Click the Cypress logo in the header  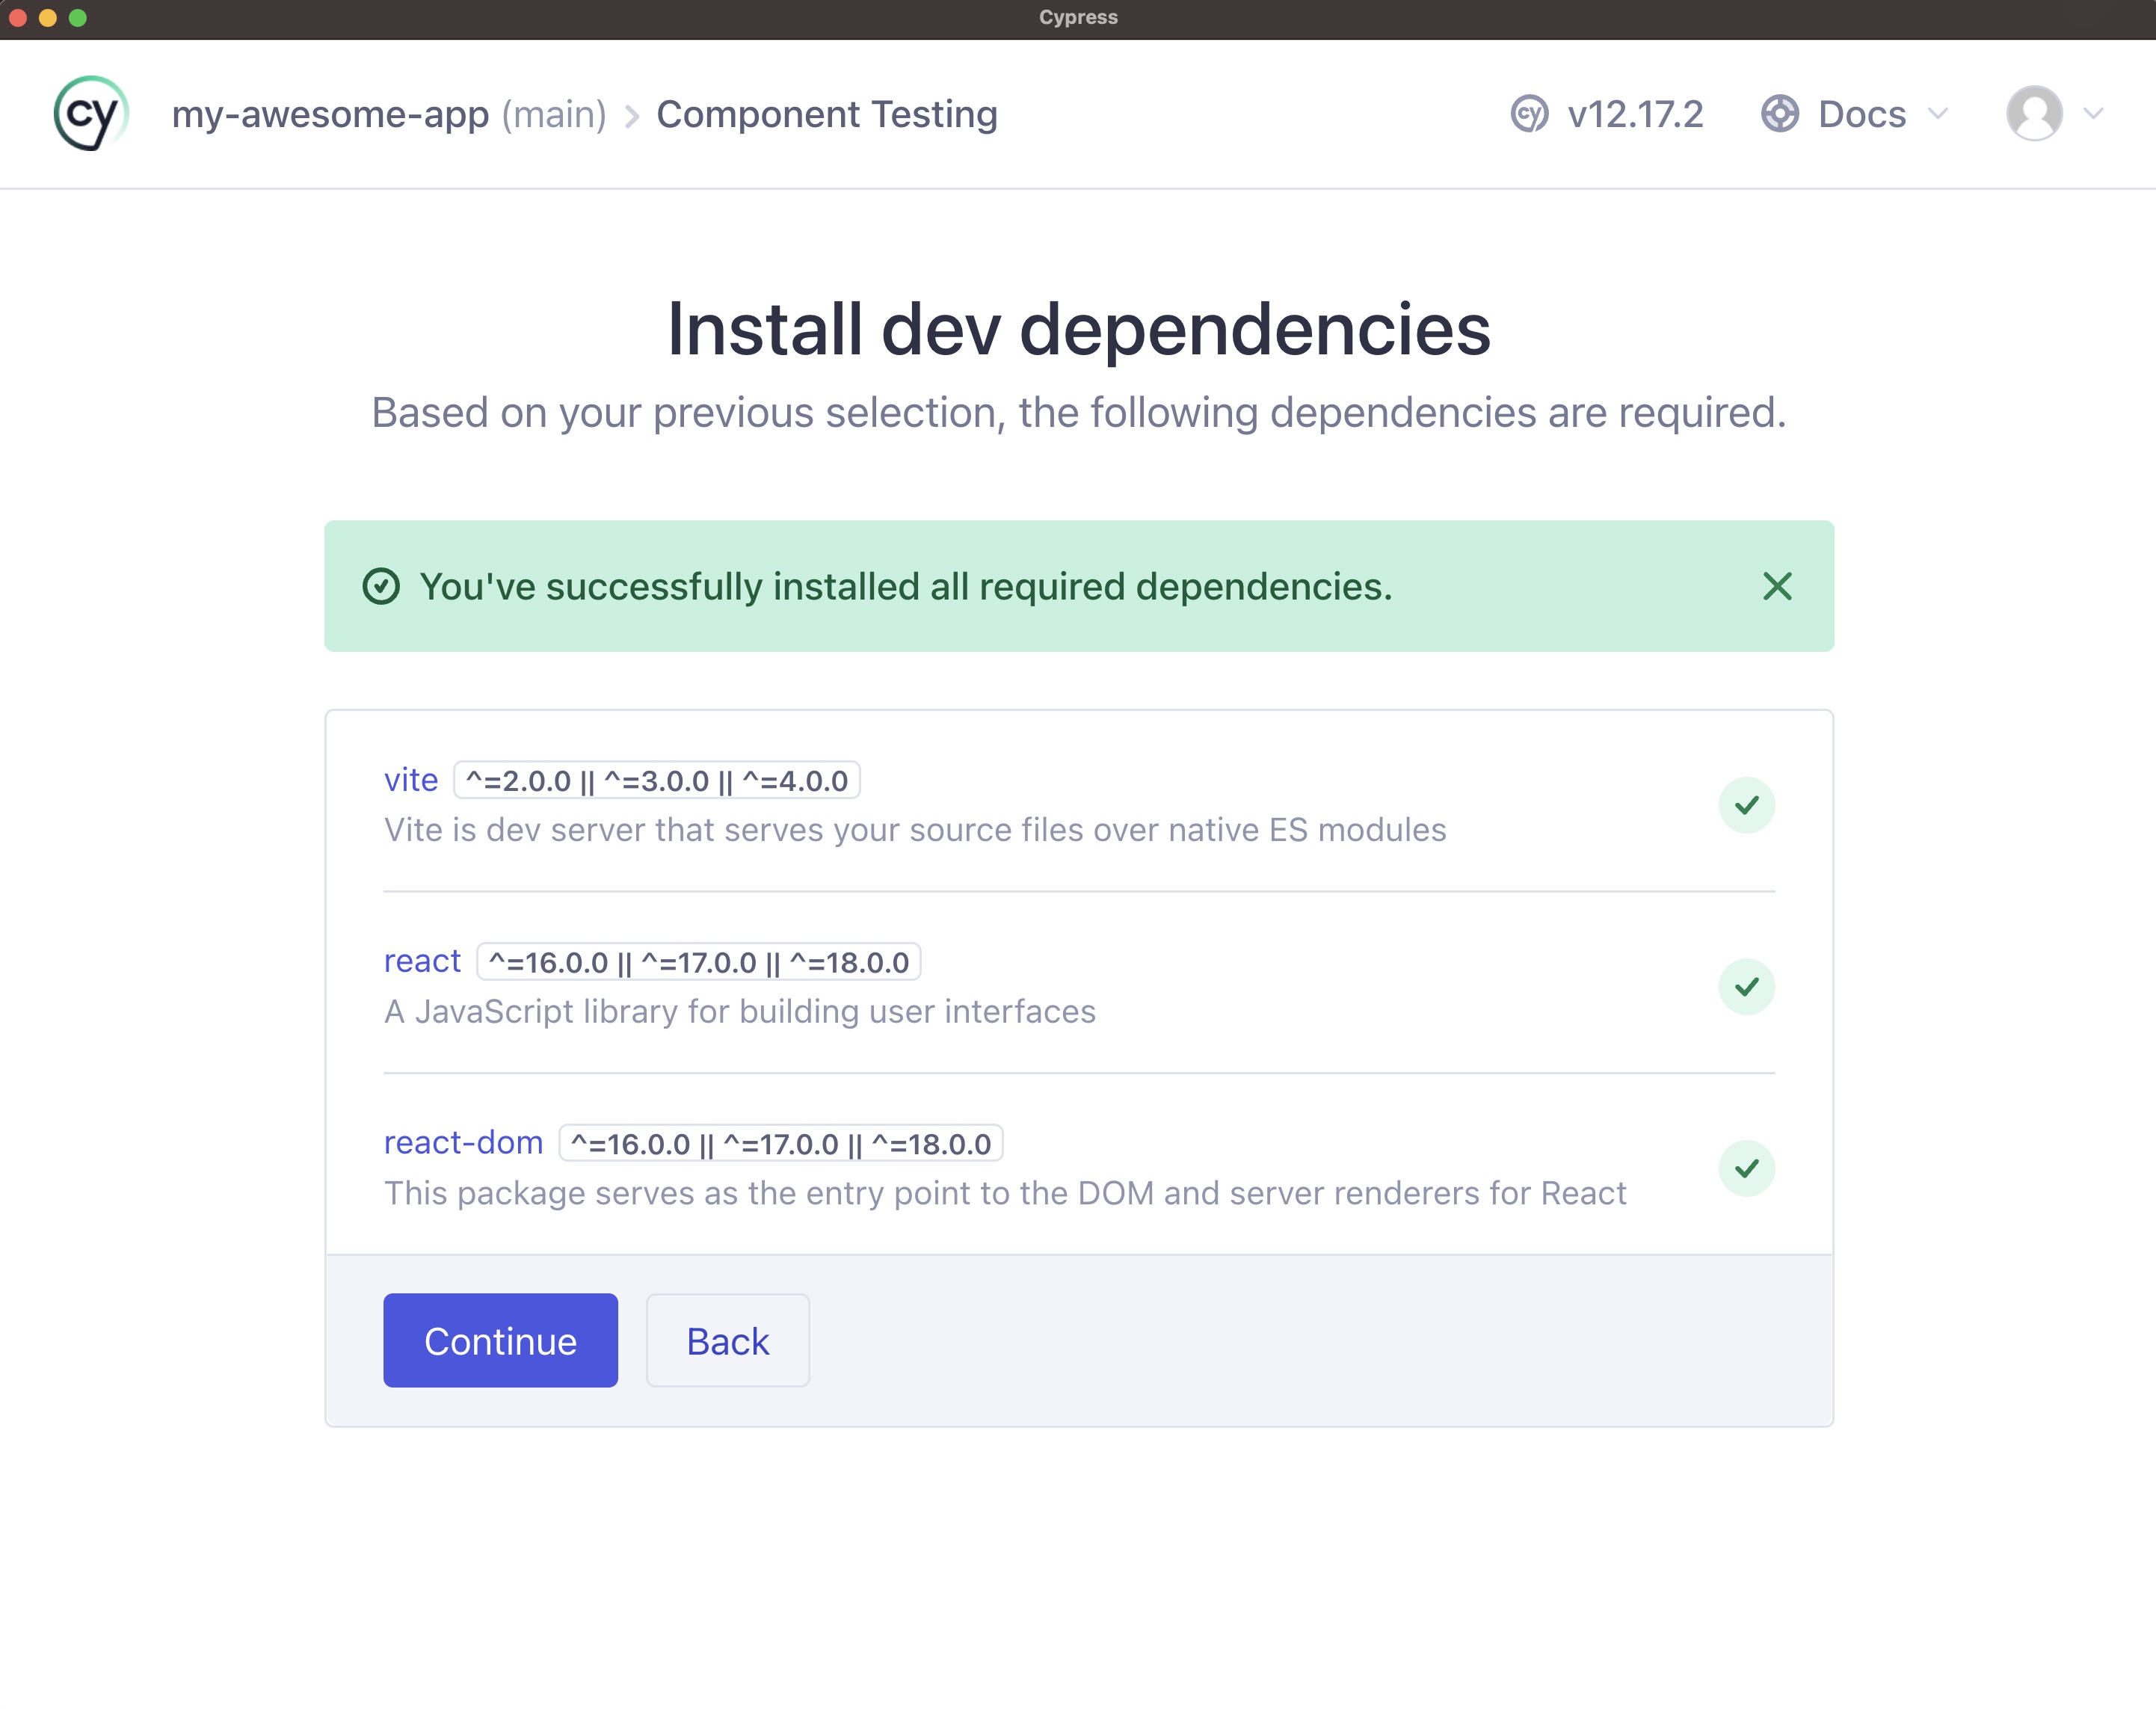tap(91, 113)
